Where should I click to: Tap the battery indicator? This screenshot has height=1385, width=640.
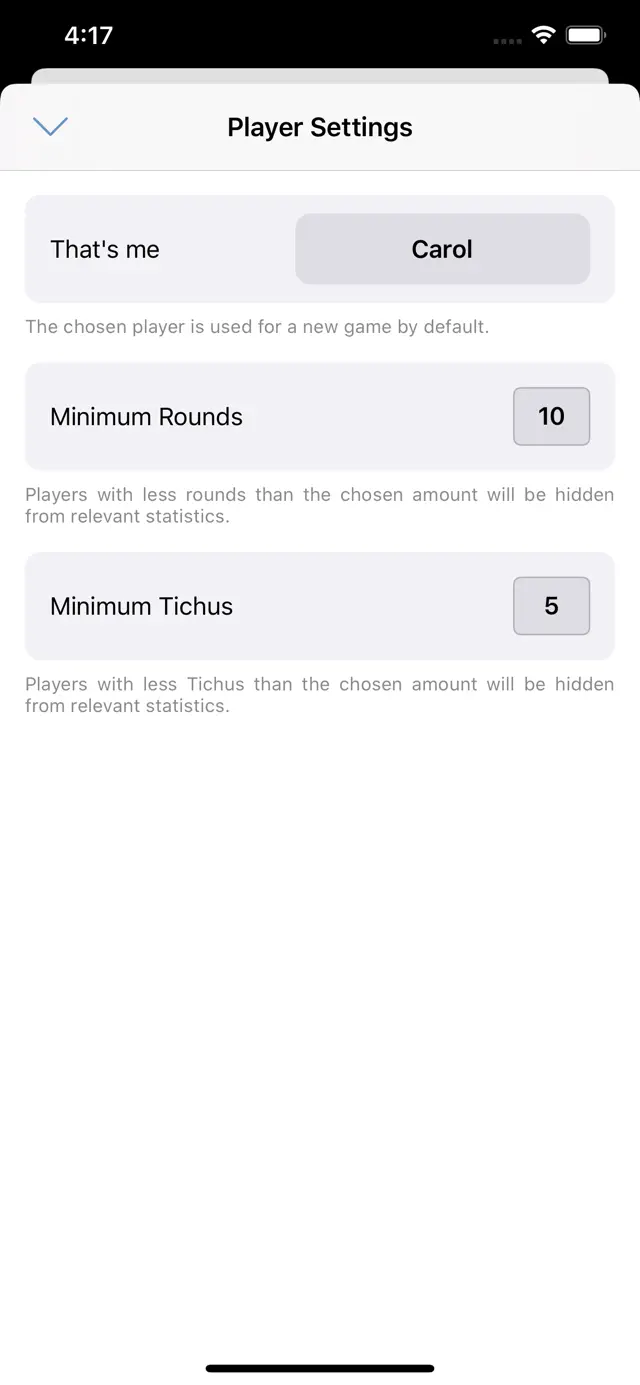coord(586,35)
